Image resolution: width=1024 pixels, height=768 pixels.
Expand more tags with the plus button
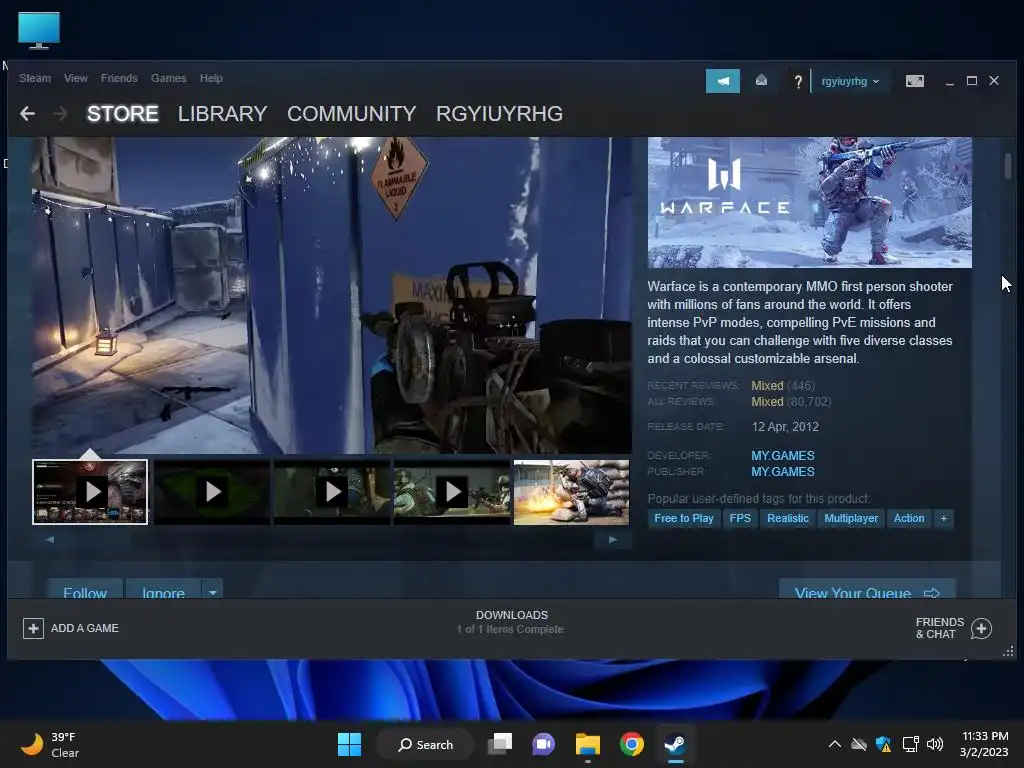pos(943,519)
